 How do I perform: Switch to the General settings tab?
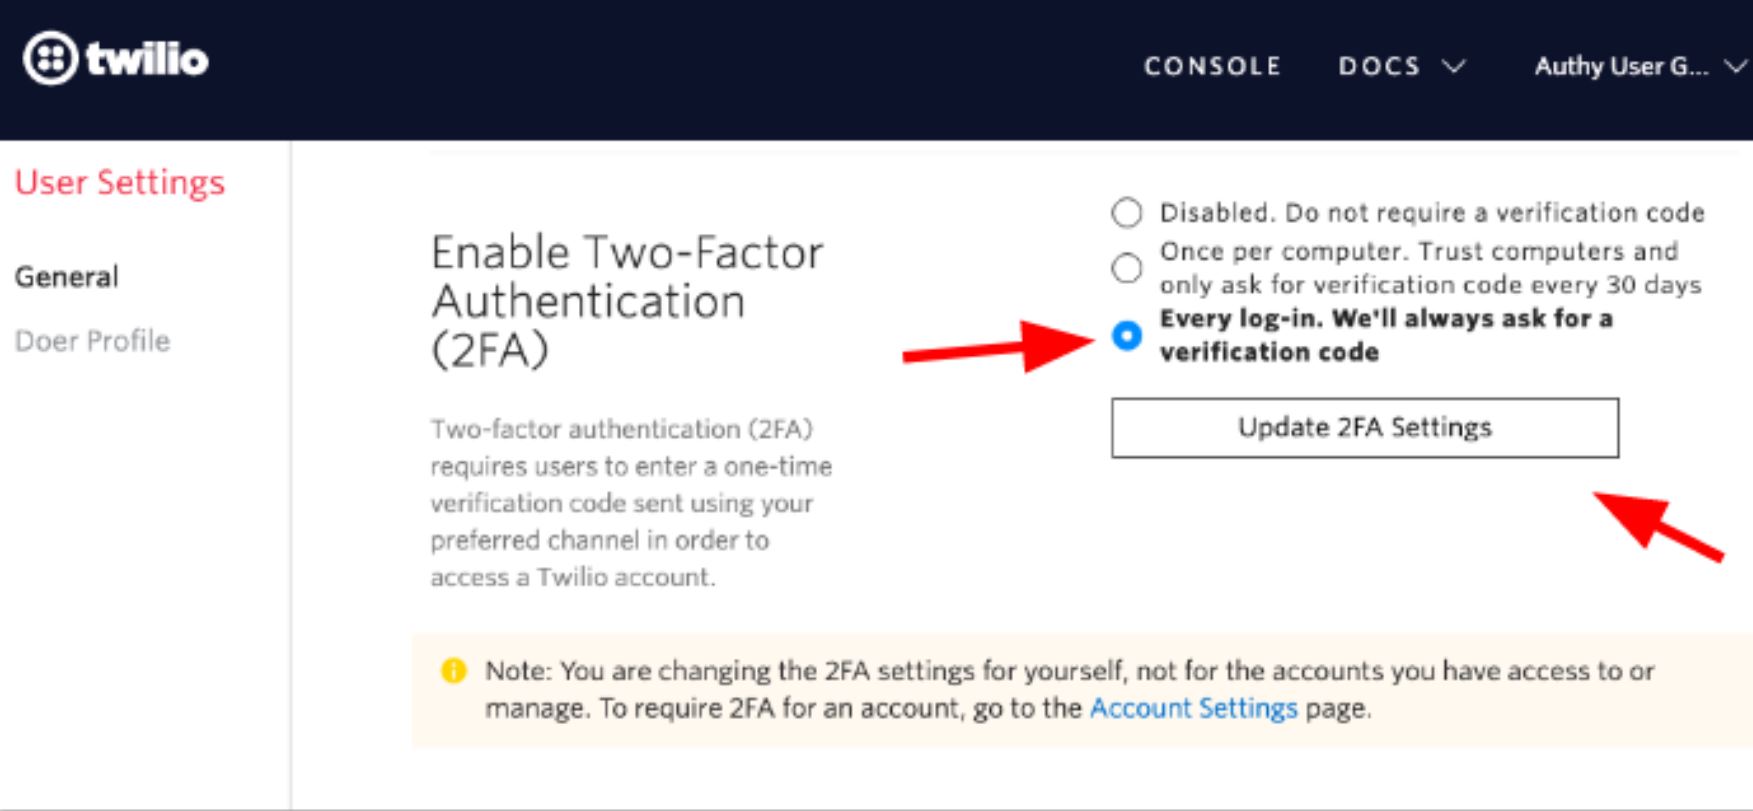coord(66,277)
